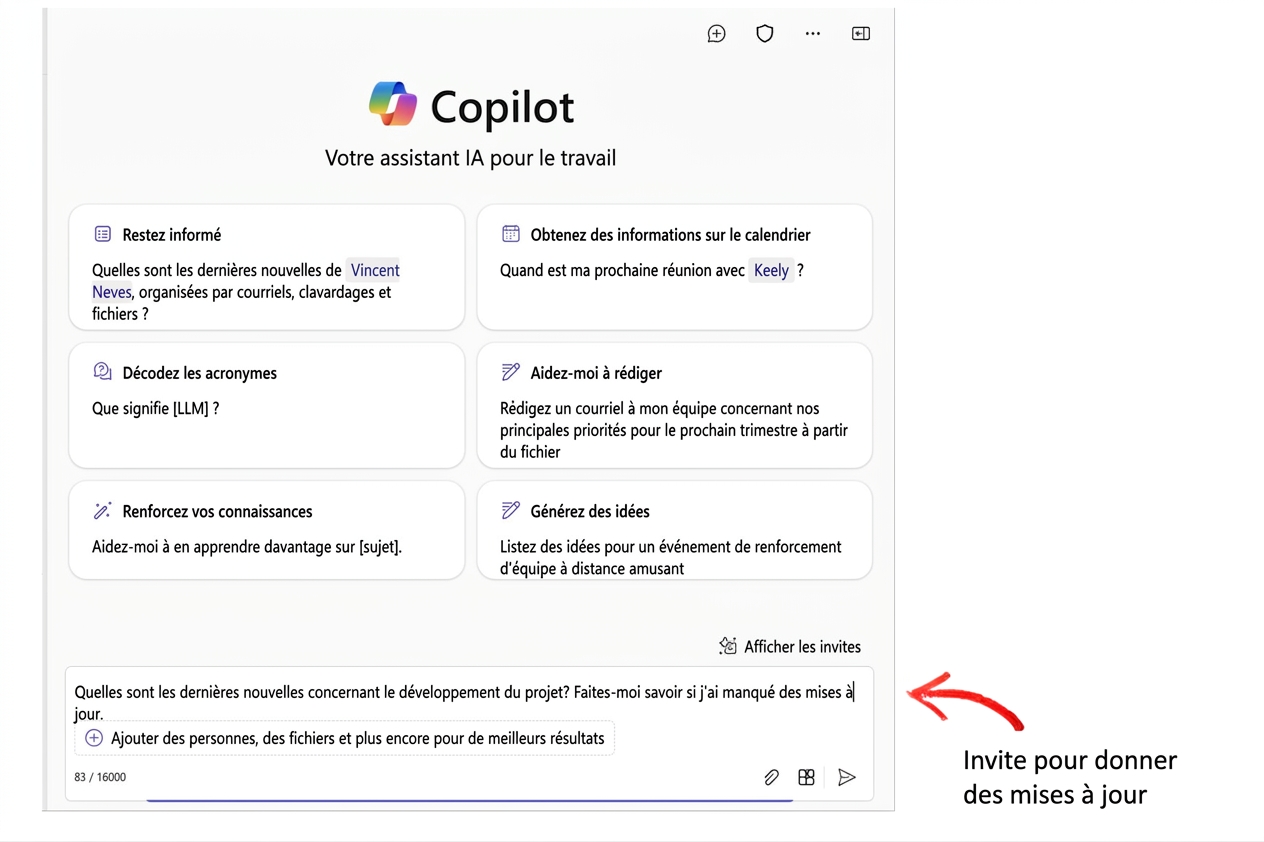Click the paperclip attach icon
The width and height of the screenshot is (1264, 842).
tap(771, 777)
